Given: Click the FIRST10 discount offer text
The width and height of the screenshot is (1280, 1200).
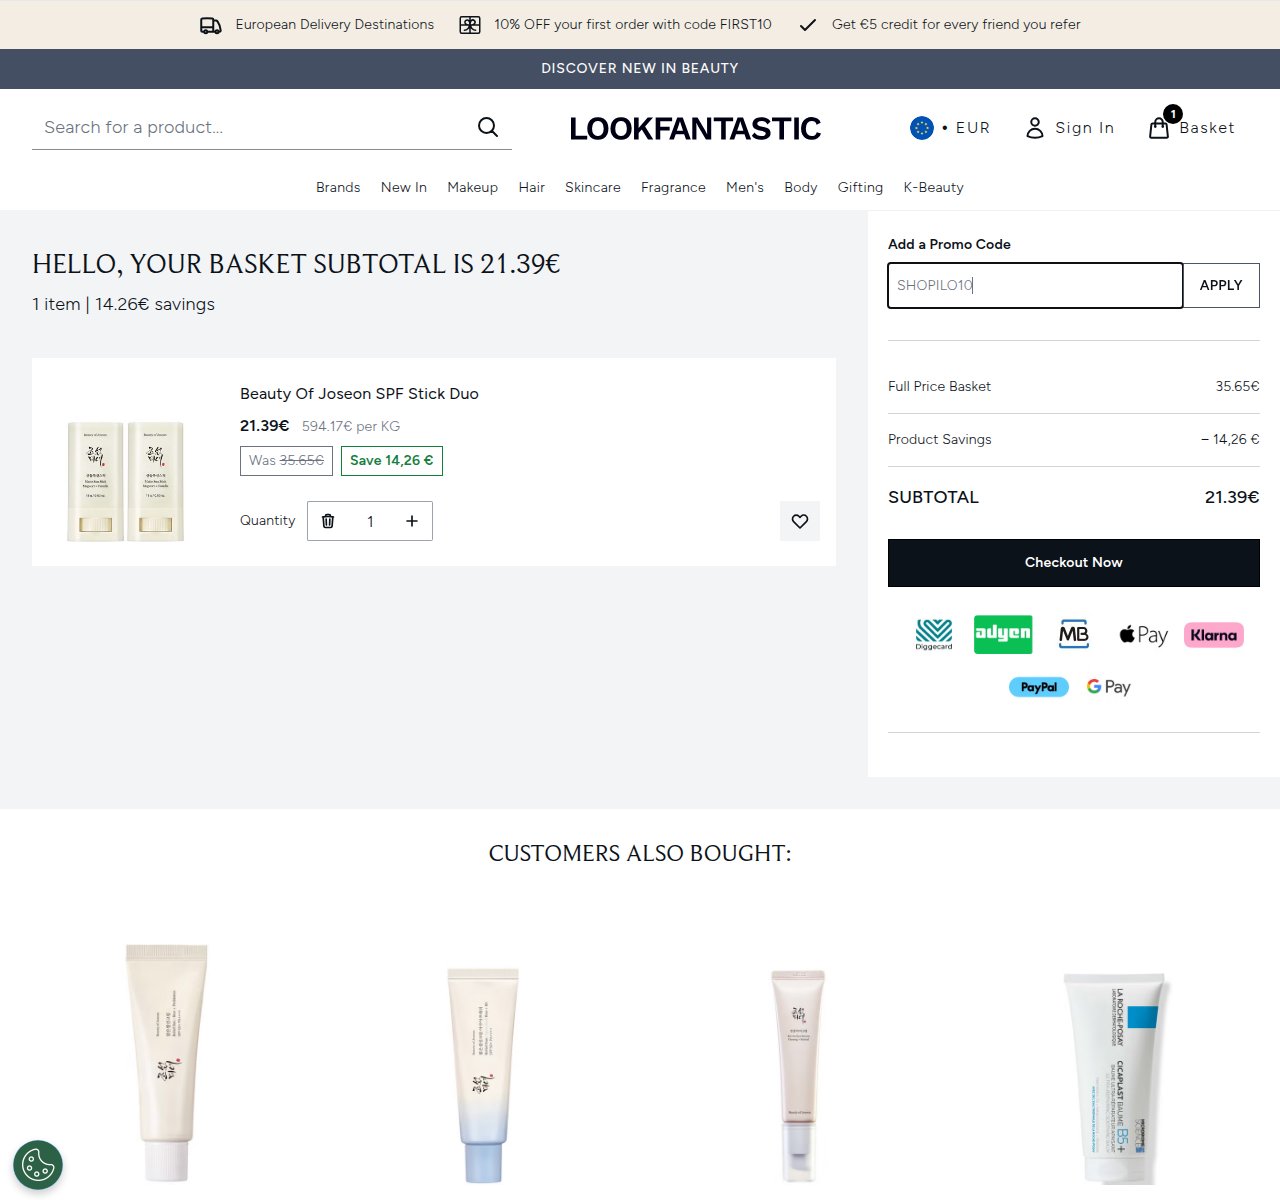Looking at the screenshot, I should coord(633,24).
